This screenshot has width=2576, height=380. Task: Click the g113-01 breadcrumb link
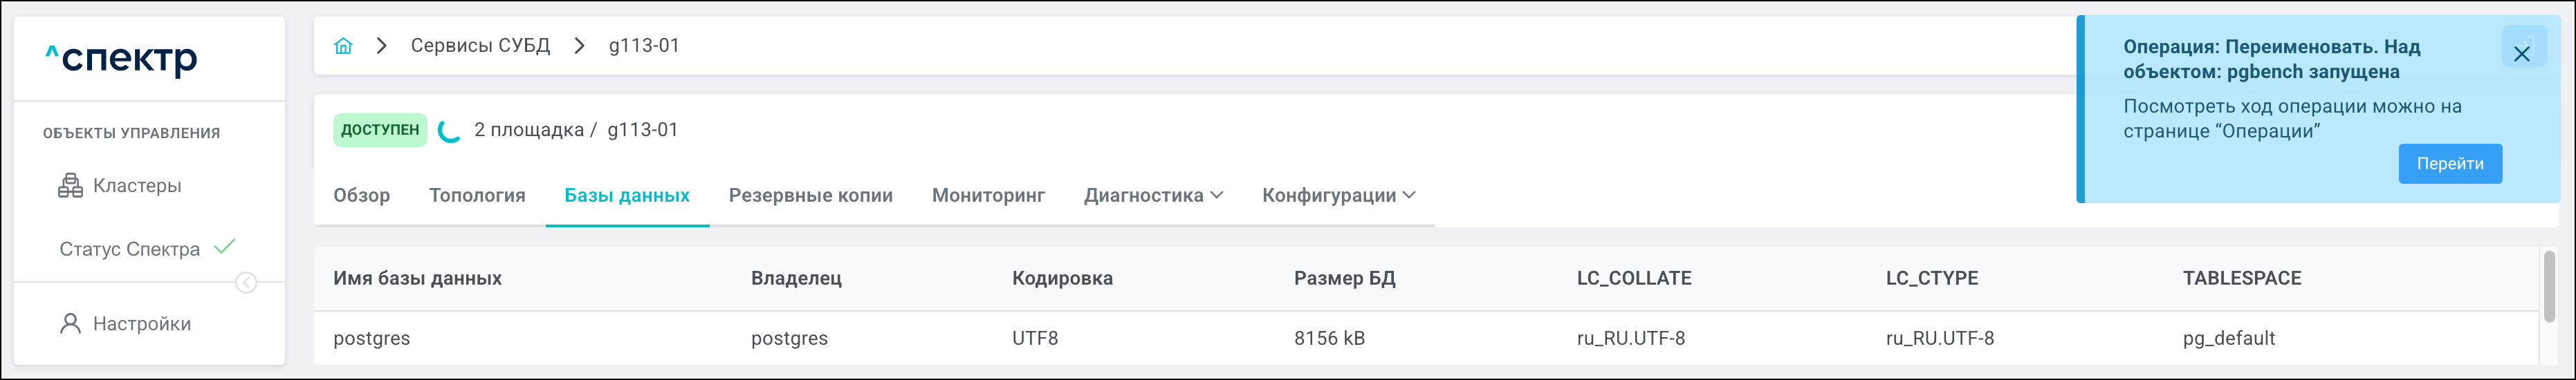click(644, 46)
